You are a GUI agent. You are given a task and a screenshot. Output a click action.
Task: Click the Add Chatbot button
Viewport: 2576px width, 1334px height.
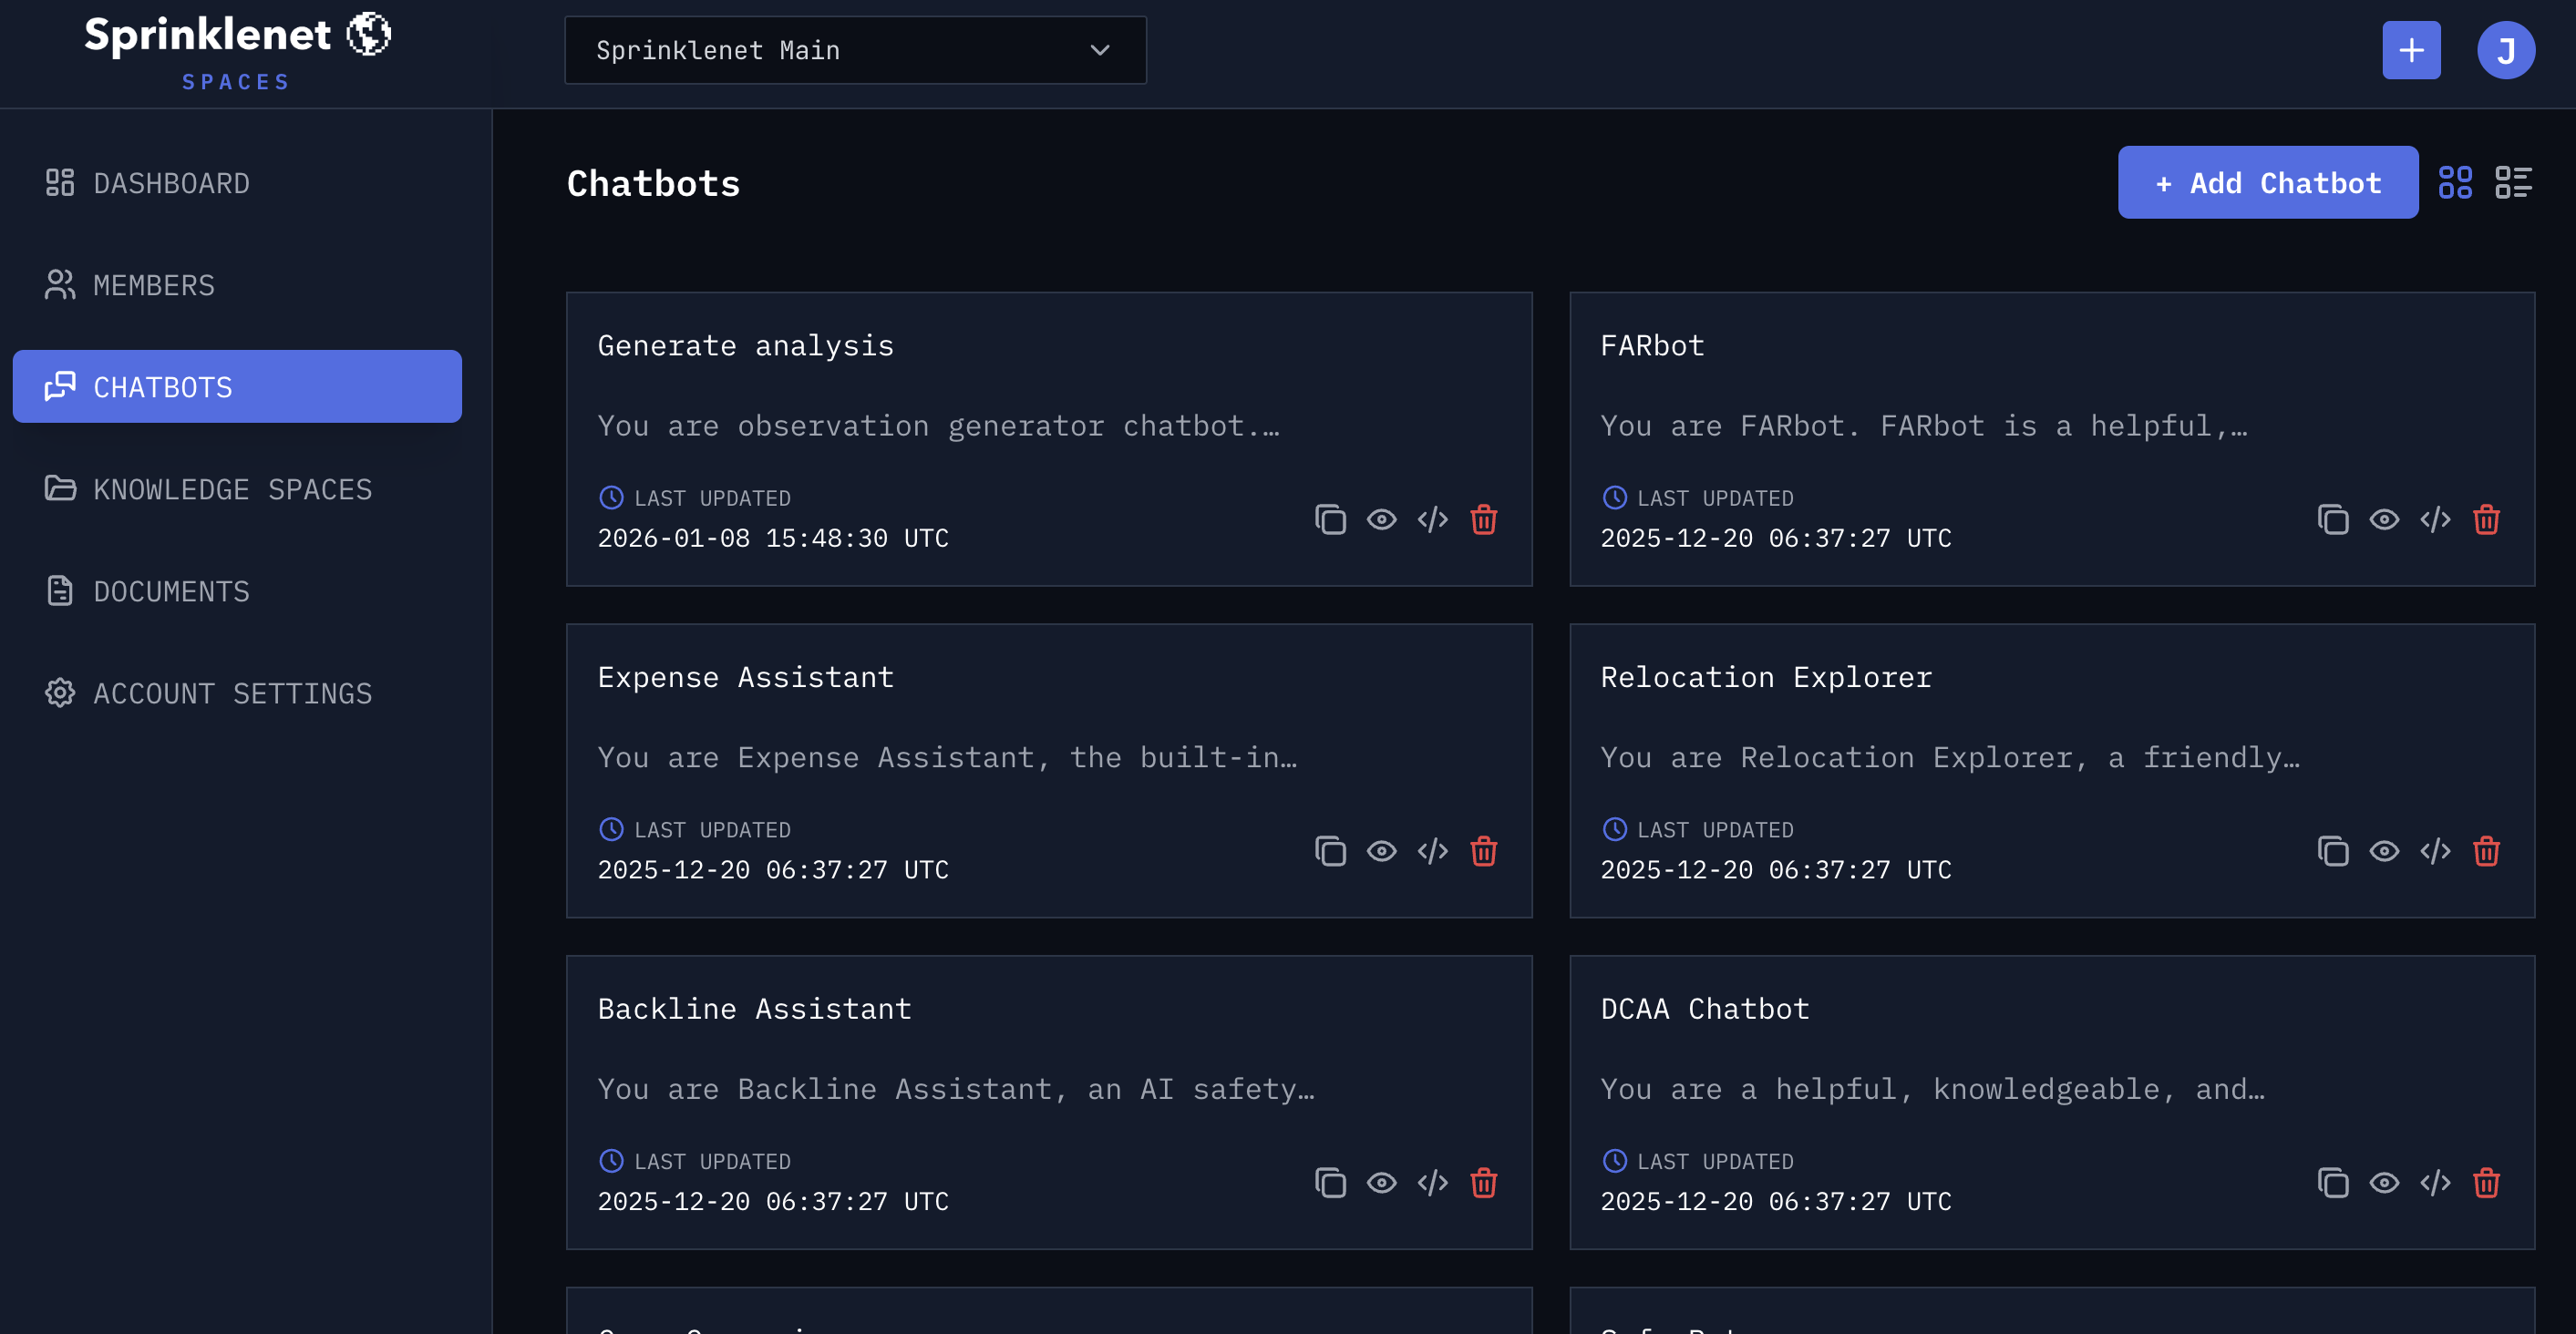[x=2268, y=182]
